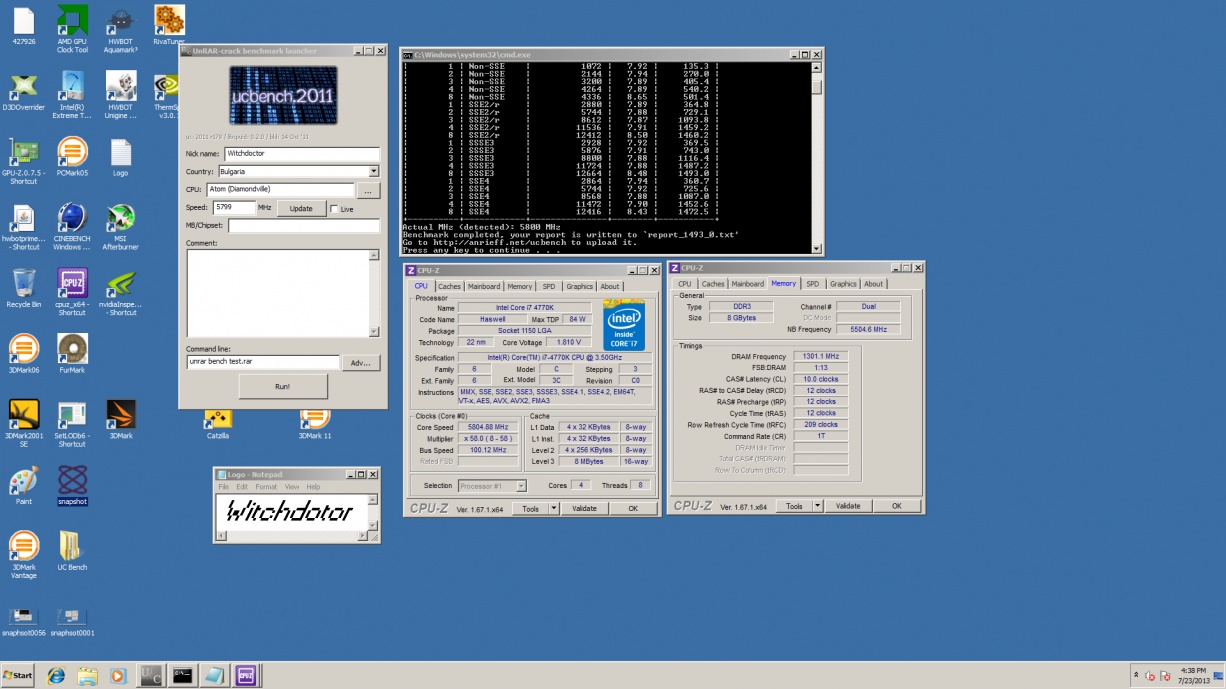Open the FurMark desktop icon
The height and width of the screenshot is (689, 1226).
(72, 349)
